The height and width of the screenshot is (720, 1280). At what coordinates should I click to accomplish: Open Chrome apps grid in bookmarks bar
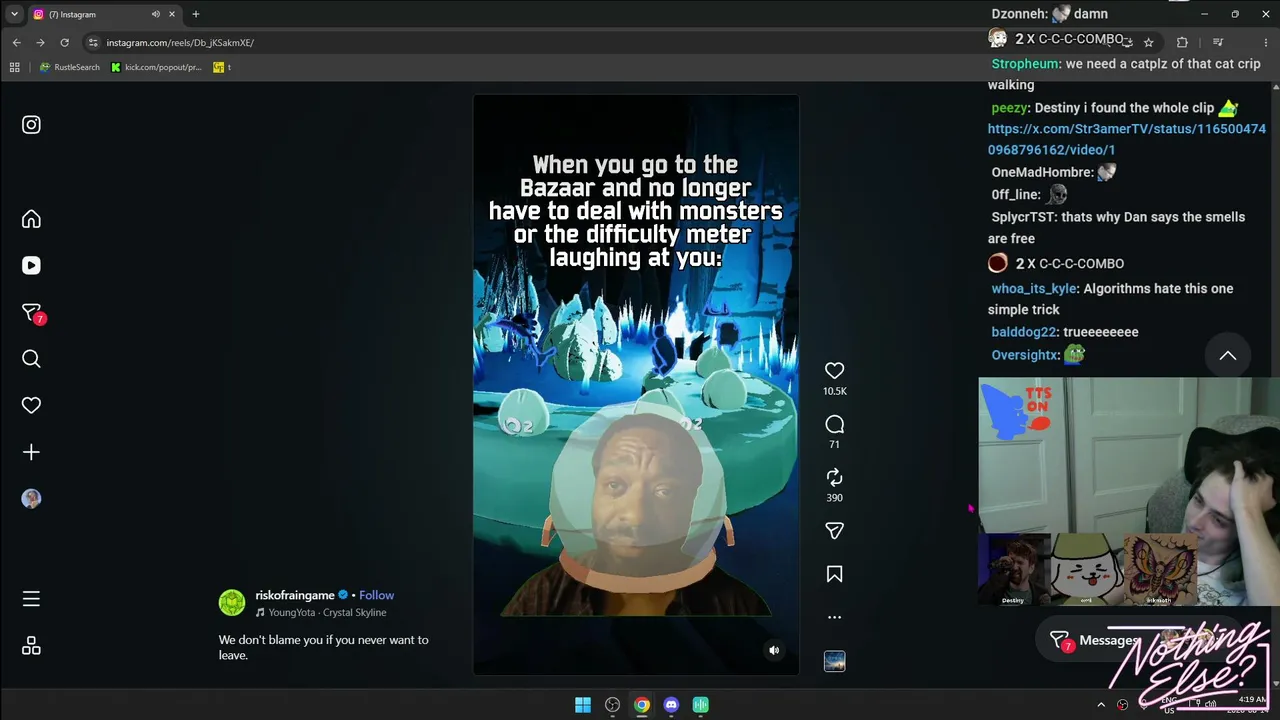pos(14,67)
